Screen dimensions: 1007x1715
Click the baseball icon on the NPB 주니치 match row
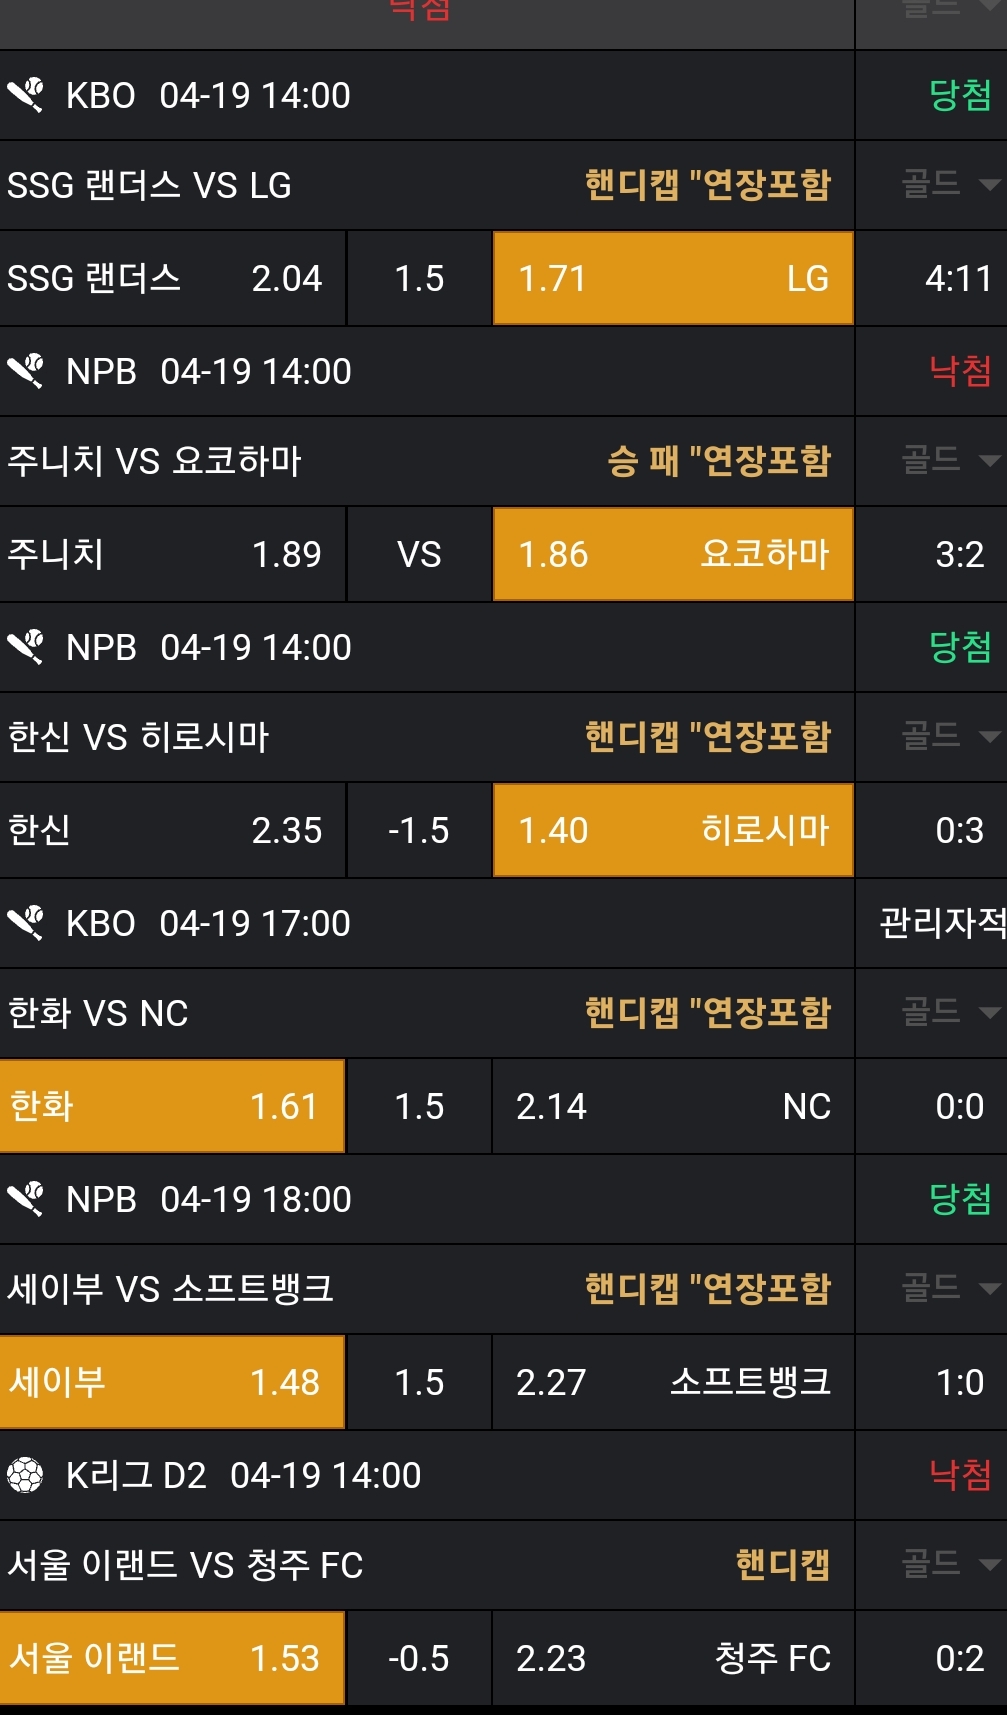[26, 371]
